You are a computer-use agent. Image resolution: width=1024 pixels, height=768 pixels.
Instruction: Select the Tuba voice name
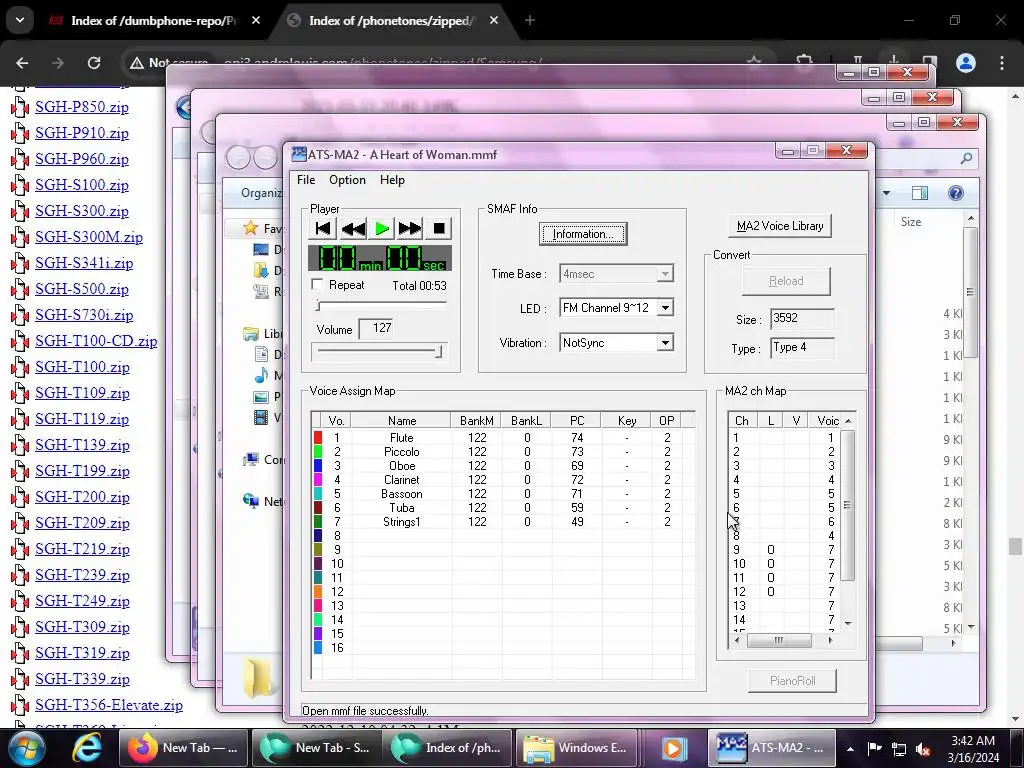402,507
